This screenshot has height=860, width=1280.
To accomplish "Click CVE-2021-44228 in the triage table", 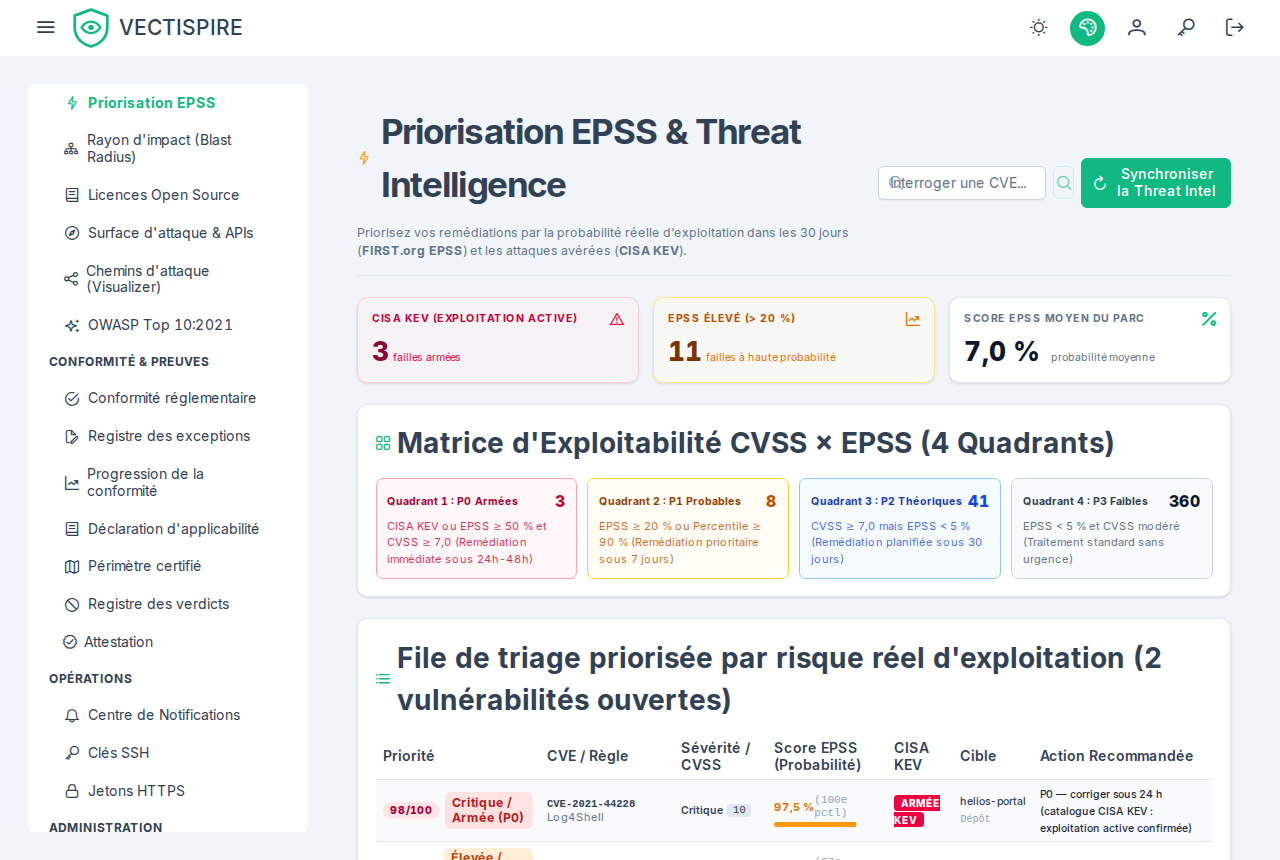I will click(591, 803).
